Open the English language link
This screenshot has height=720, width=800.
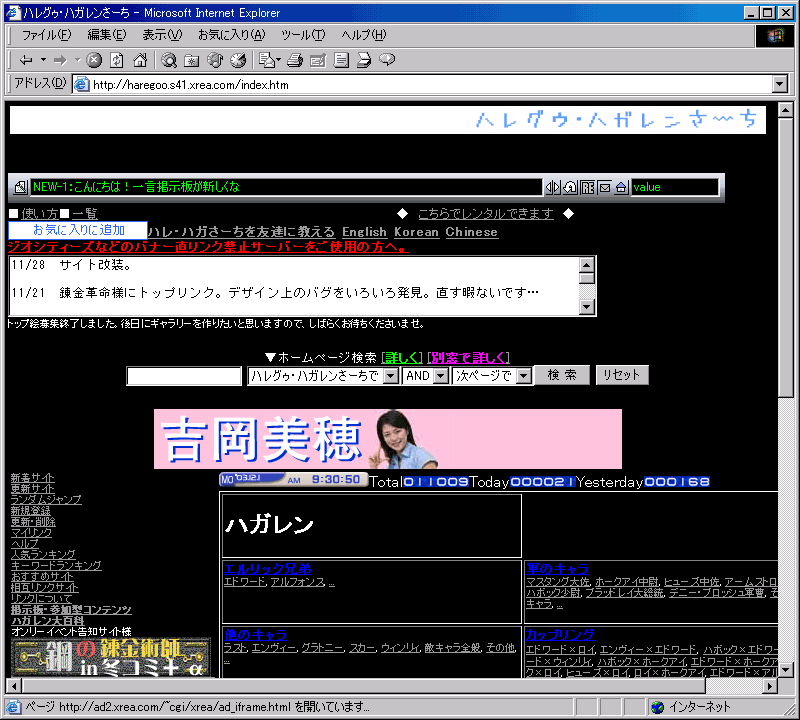(x=364, y=232)
